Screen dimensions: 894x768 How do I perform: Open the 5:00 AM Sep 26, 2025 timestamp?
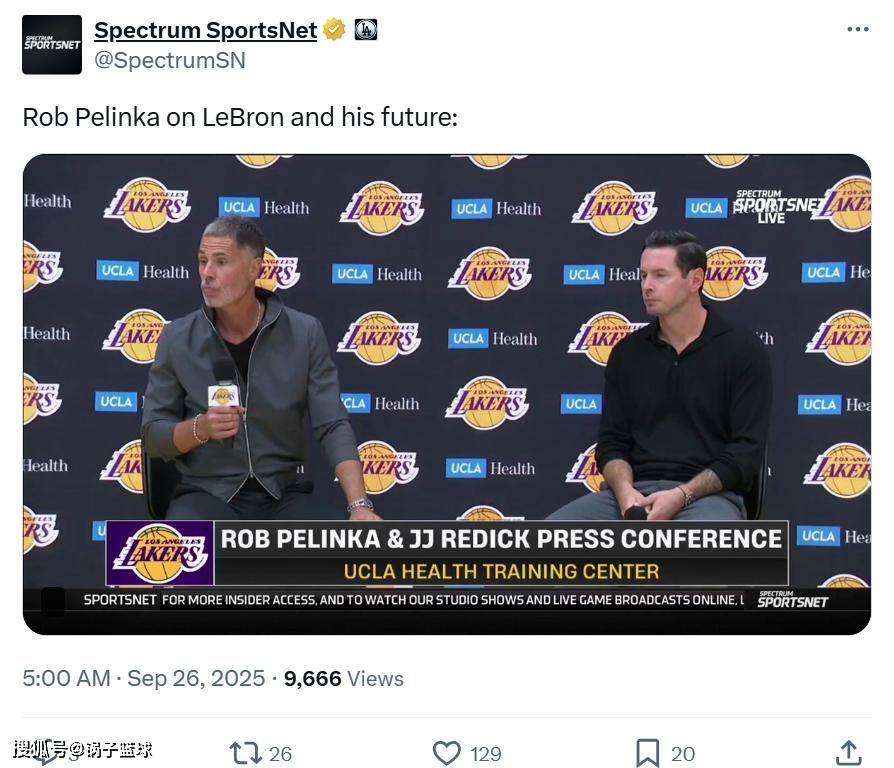(143, 678)
